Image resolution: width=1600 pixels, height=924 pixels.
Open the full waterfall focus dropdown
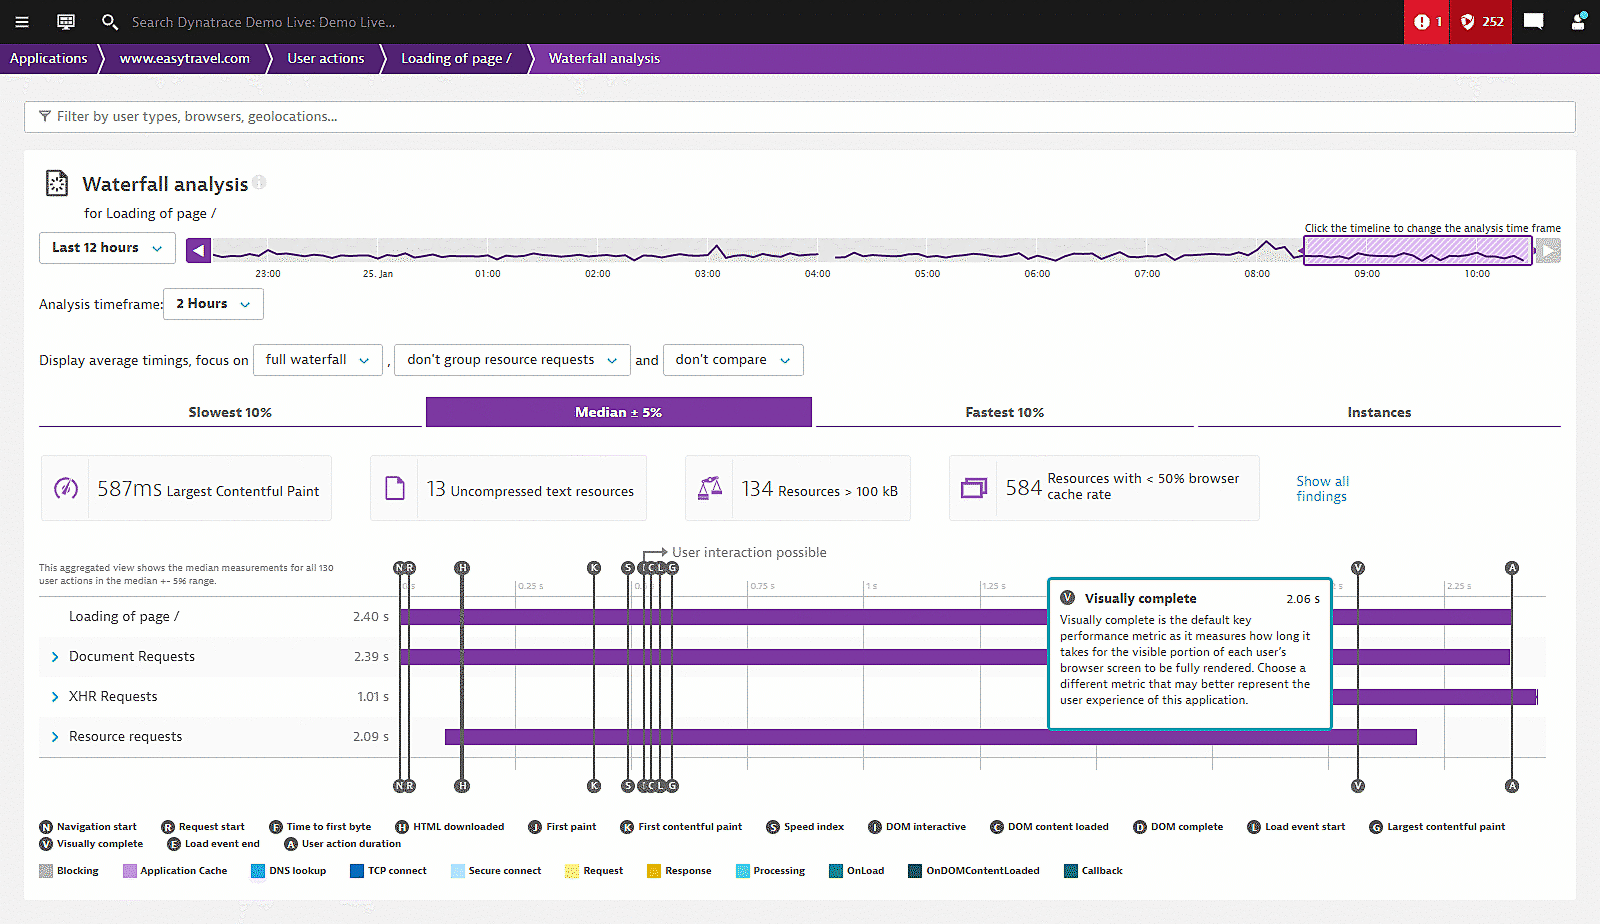318,360
